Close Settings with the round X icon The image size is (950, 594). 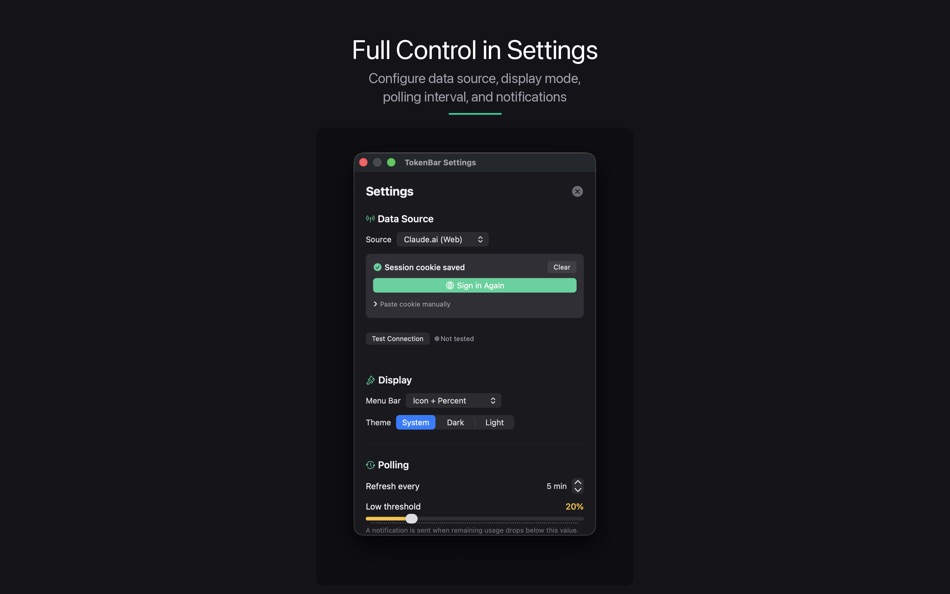pos(577,192)
